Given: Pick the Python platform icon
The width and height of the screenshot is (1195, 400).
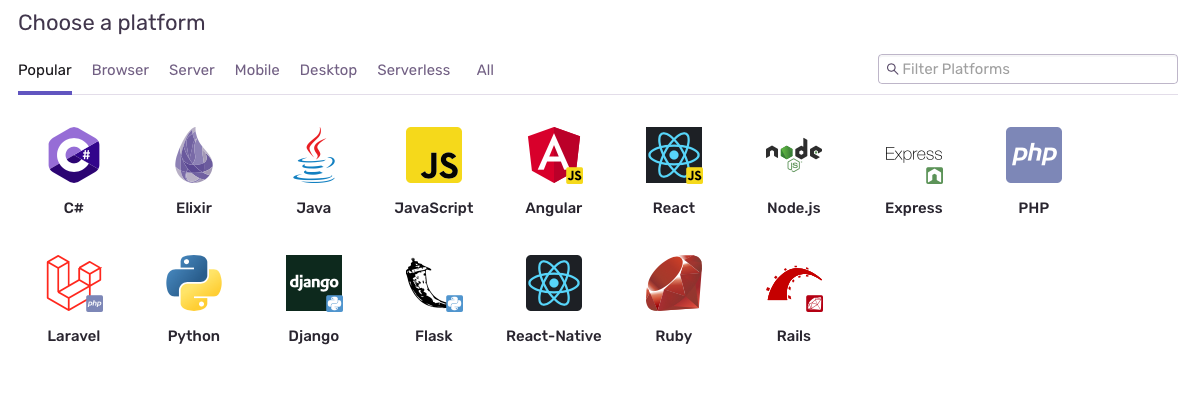Looking at the screenshot, I should pos(194,283).
